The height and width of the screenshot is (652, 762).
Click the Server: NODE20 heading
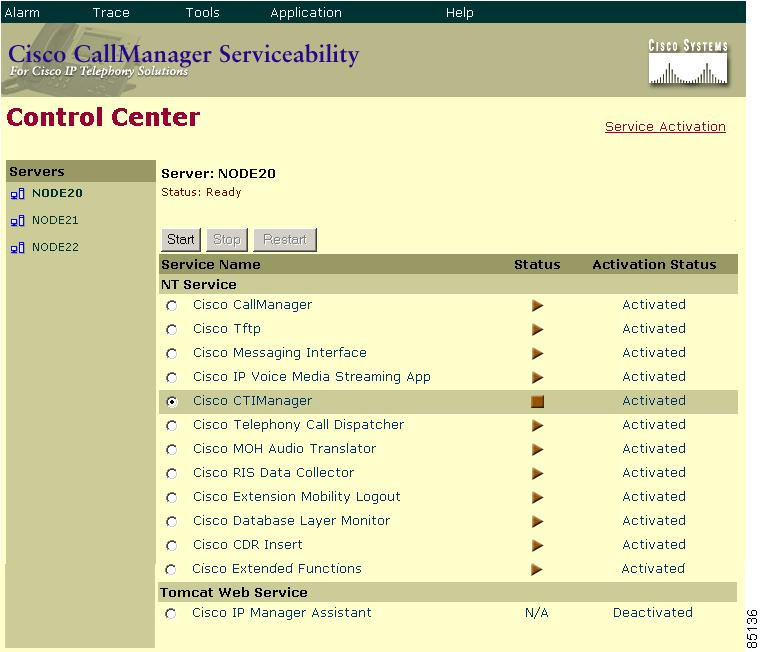(x=218, y=174)
